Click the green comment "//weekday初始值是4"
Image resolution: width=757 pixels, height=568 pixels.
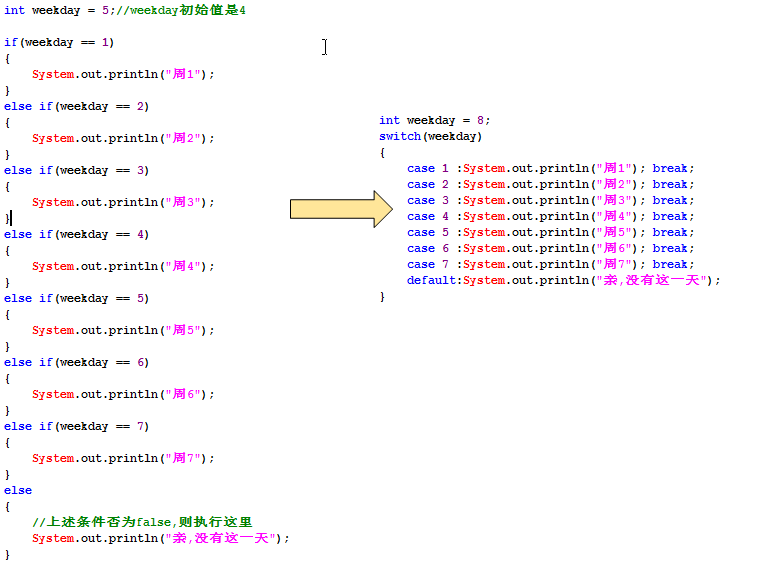click(x=181, y=10)
